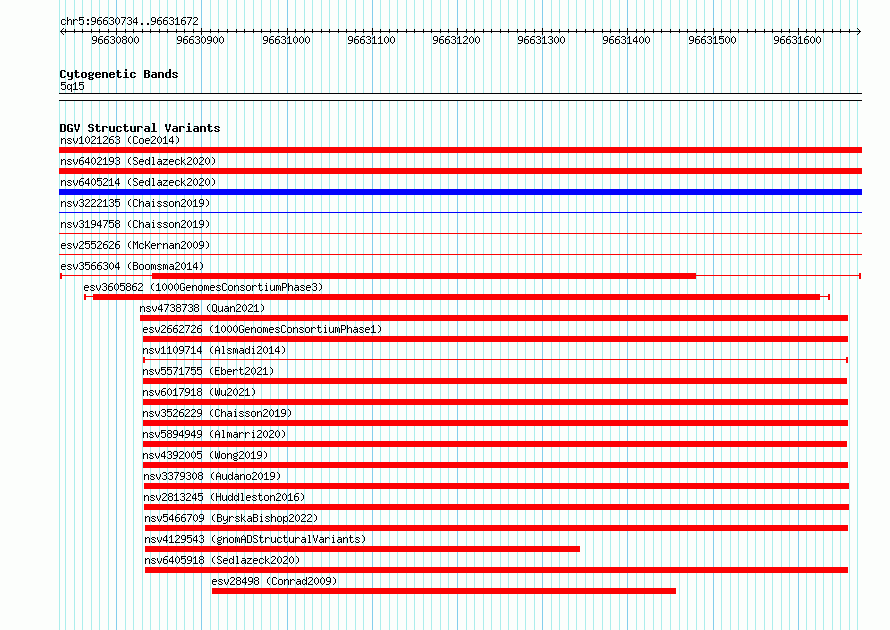890x630 pixels.
Task: Click the Cytogenetic Bands track title
Action: [x=119, y=74]
